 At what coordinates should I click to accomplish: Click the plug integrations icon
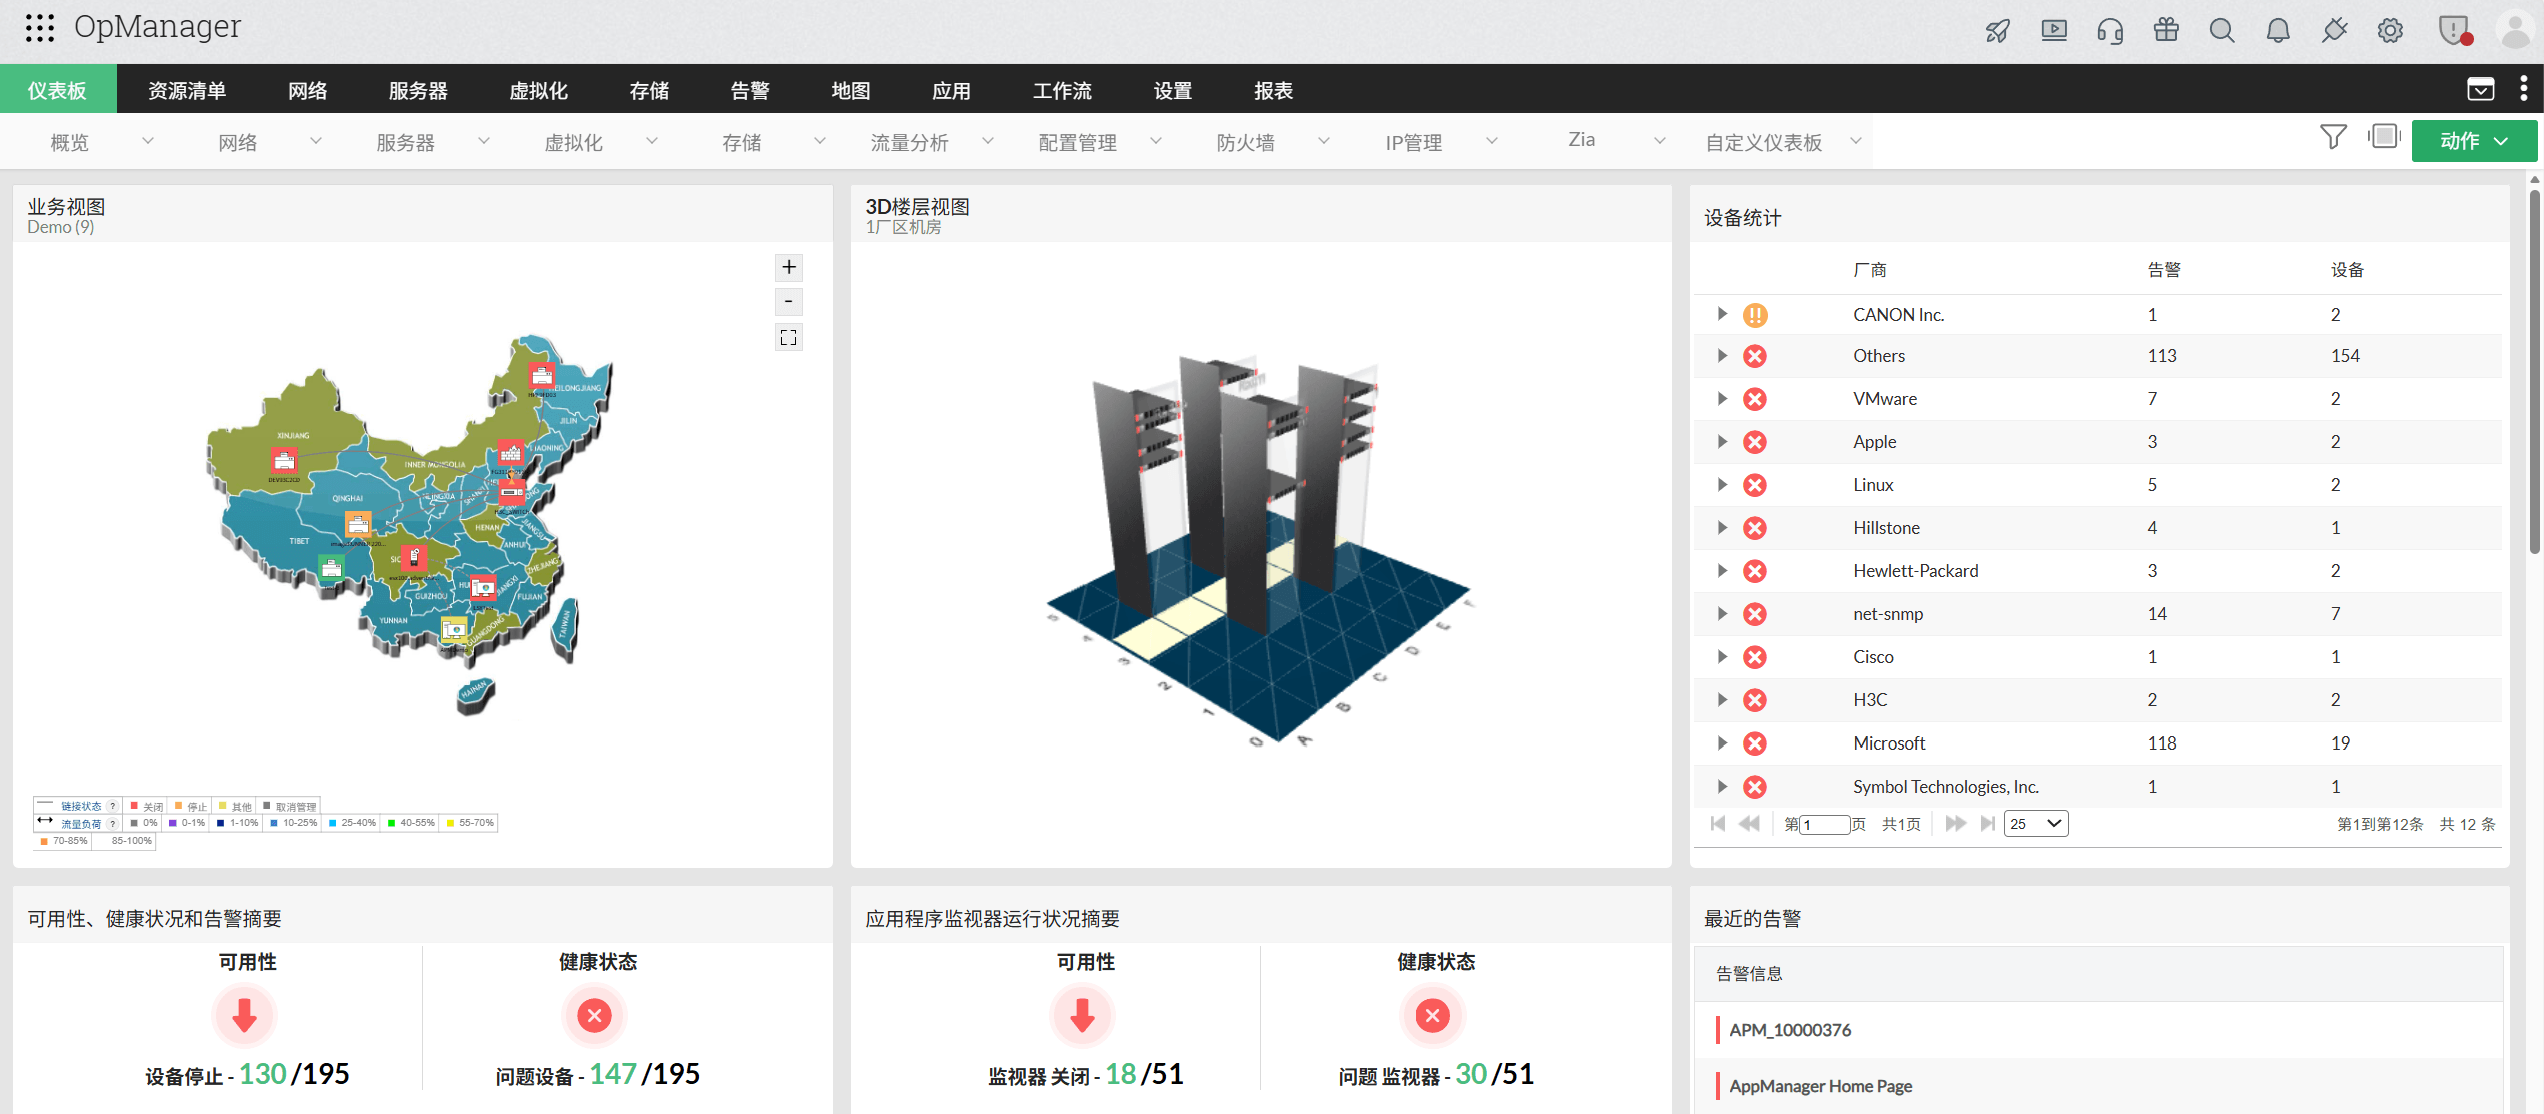coord(2334,31)
